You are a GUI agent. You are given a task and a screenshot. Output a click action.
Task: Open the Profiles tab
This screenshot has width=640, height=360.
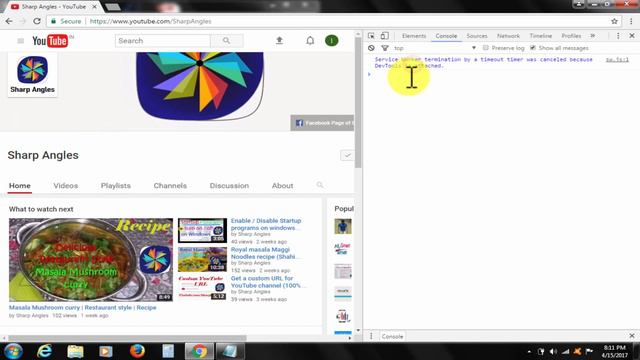click(x=571, y=36)
